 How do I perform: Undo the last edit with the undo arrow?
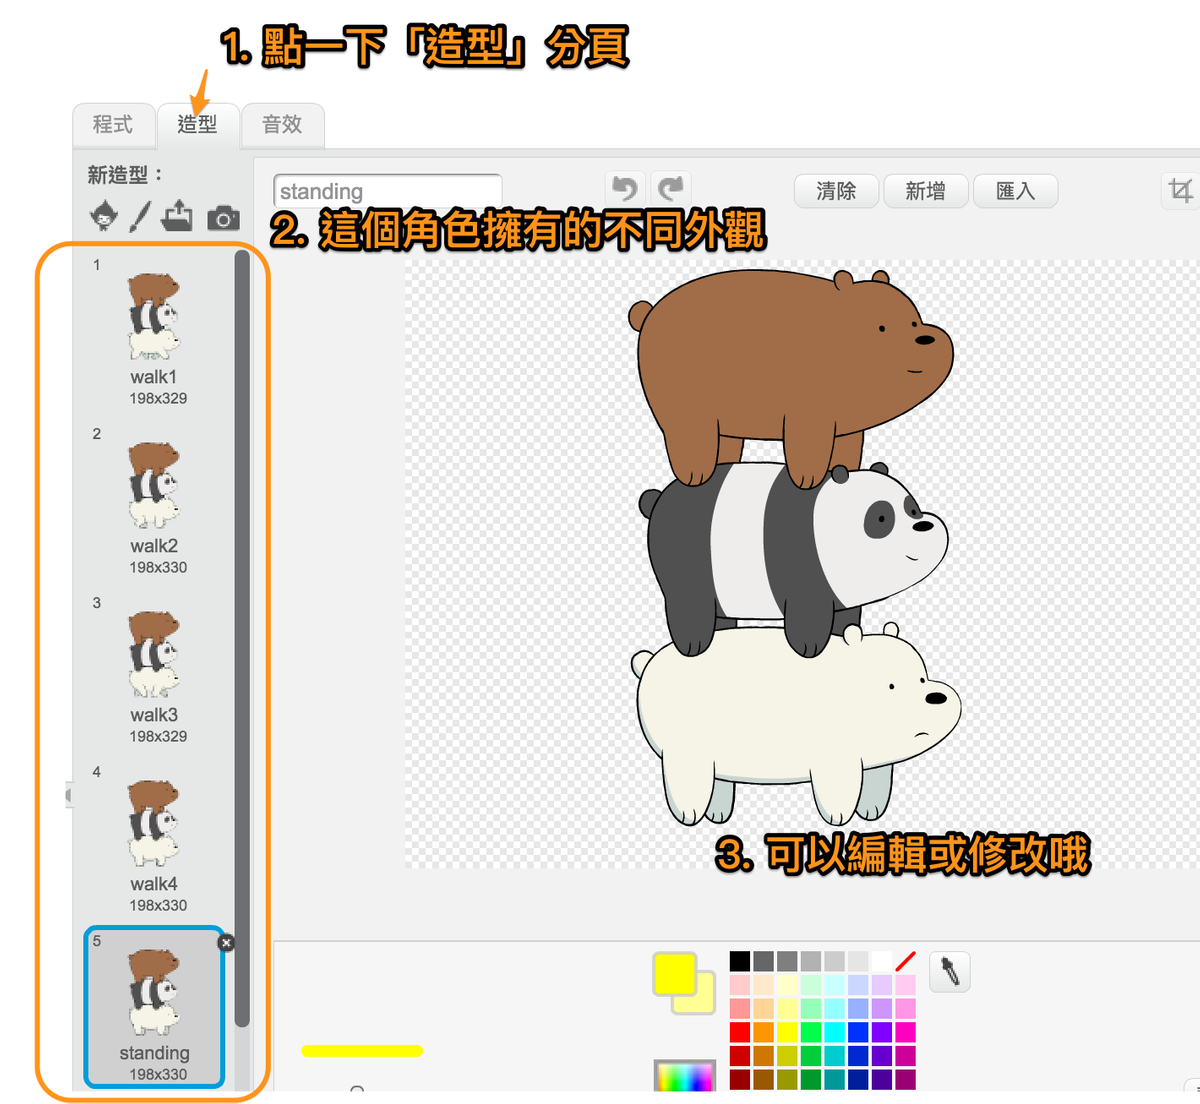(x=625, y=188)
